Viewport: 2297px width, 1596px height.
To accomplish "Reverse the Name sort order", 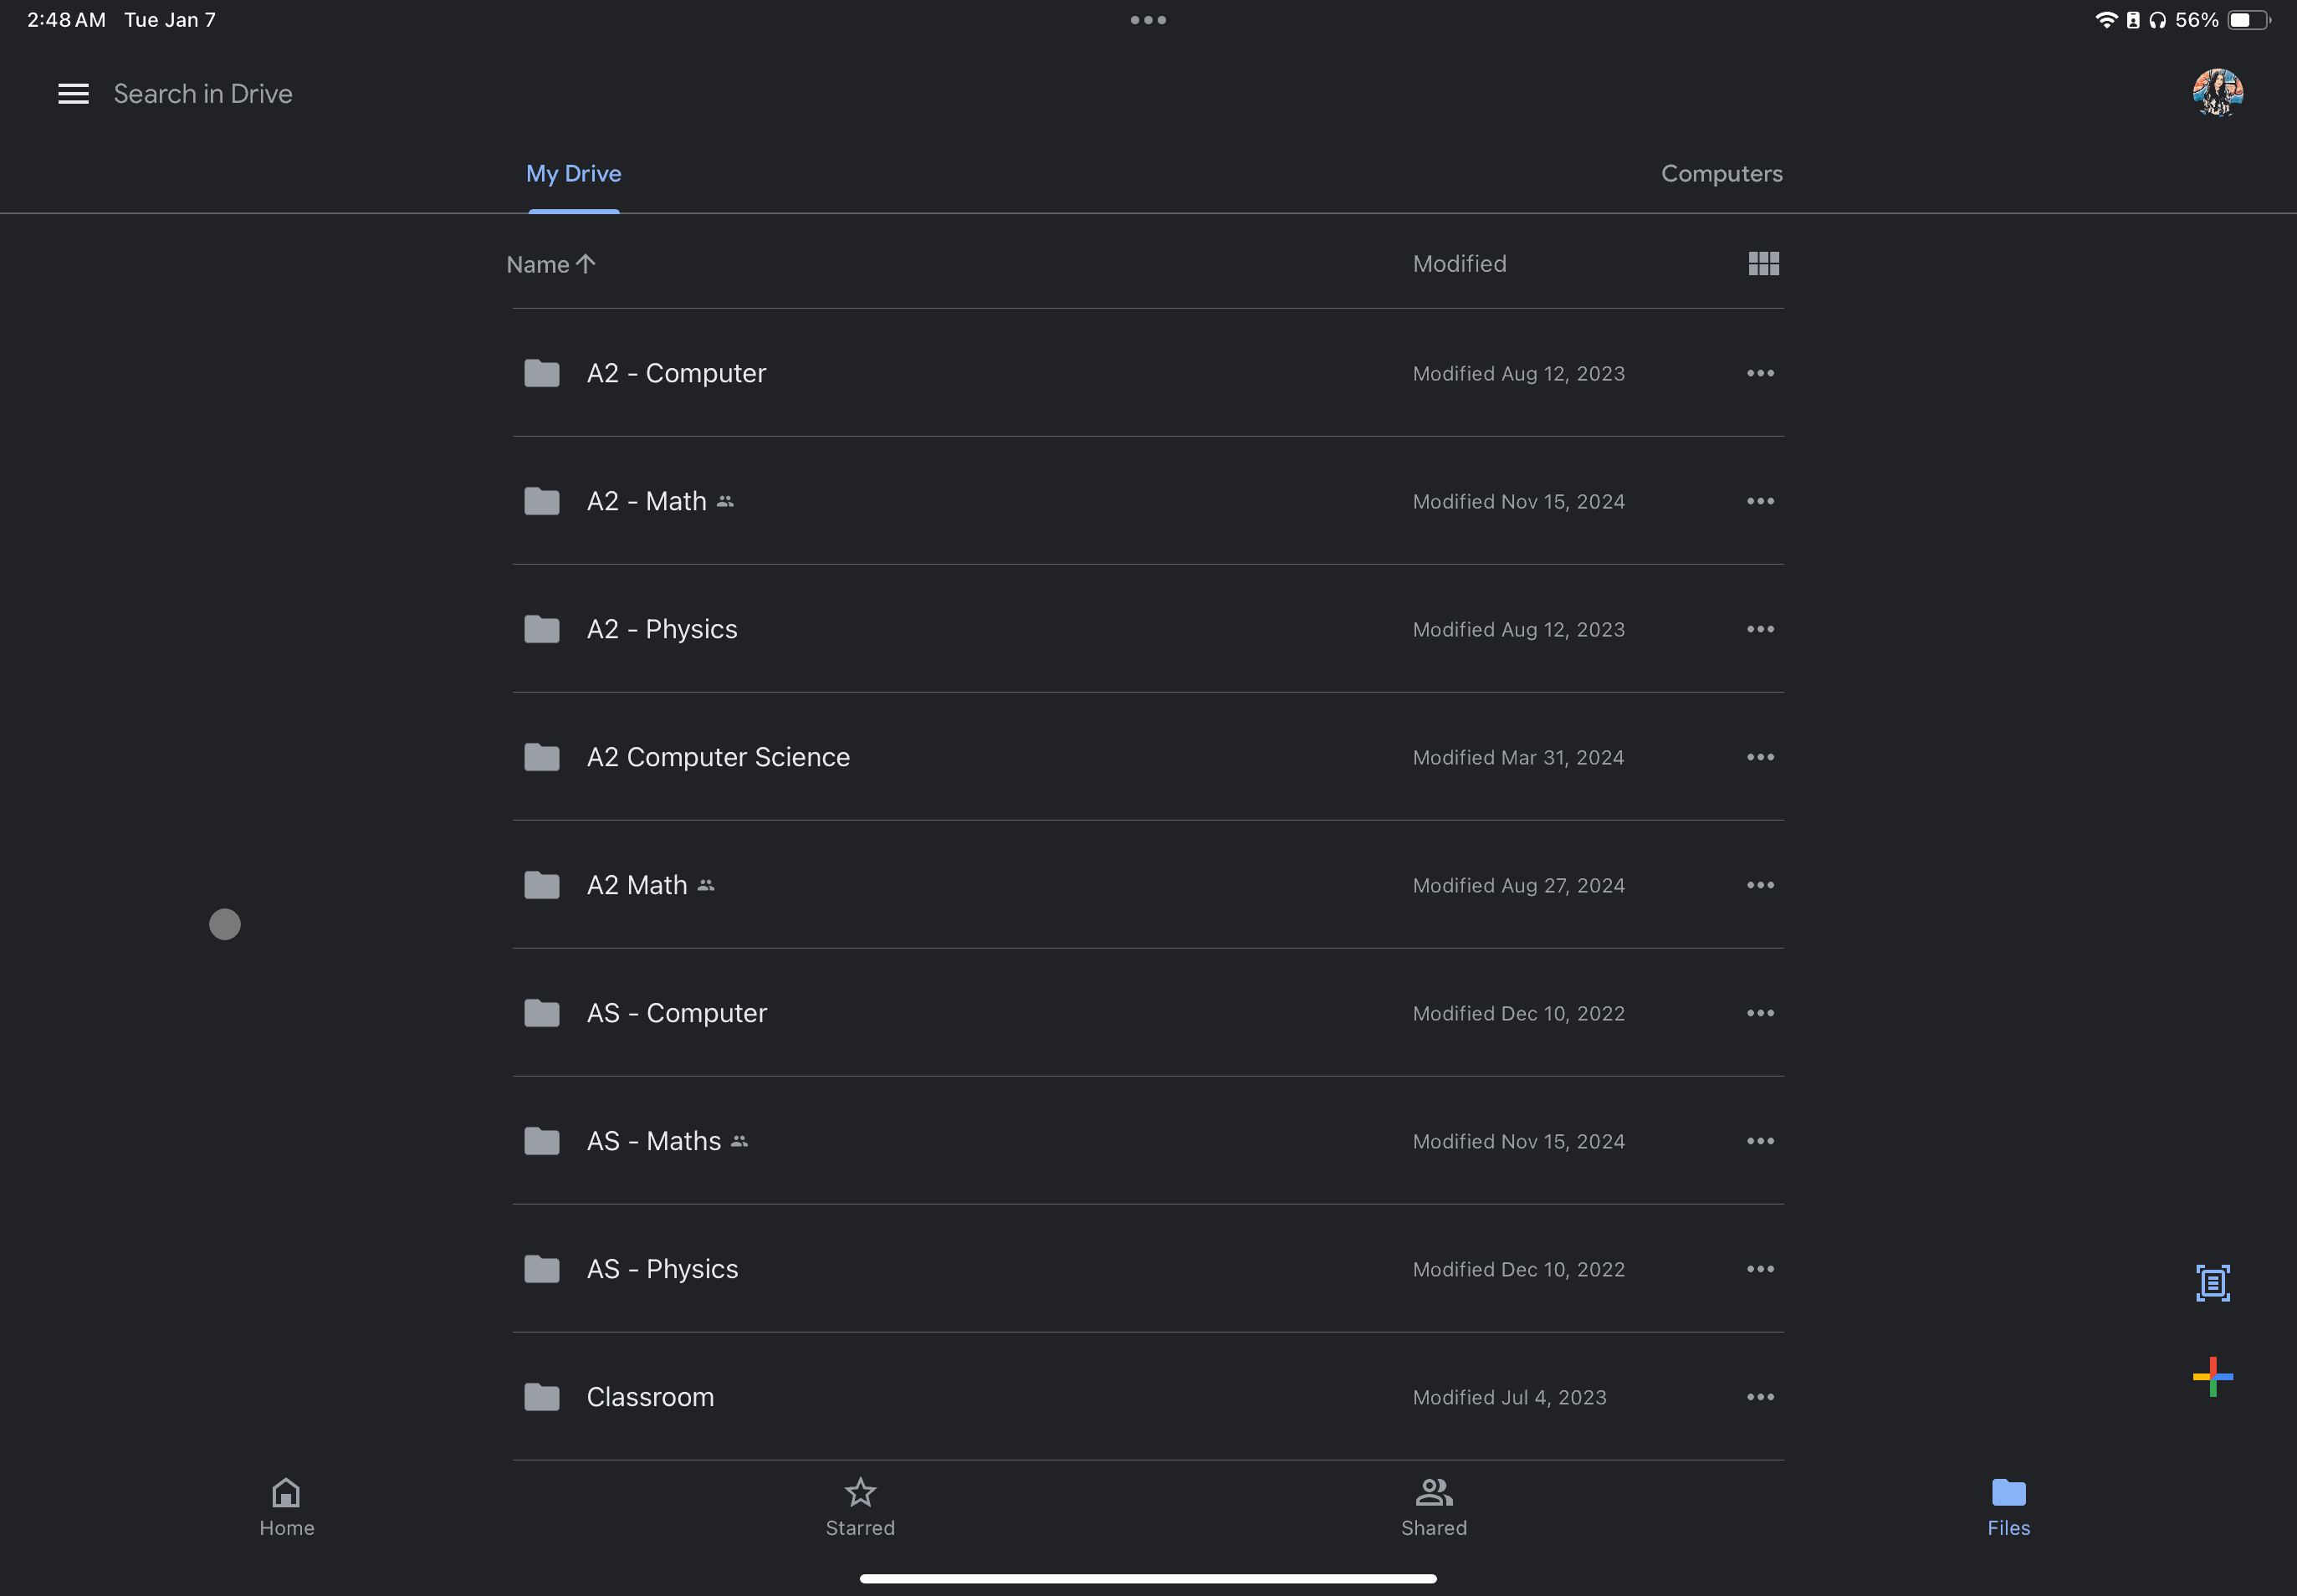I will [x=550, y=264].
